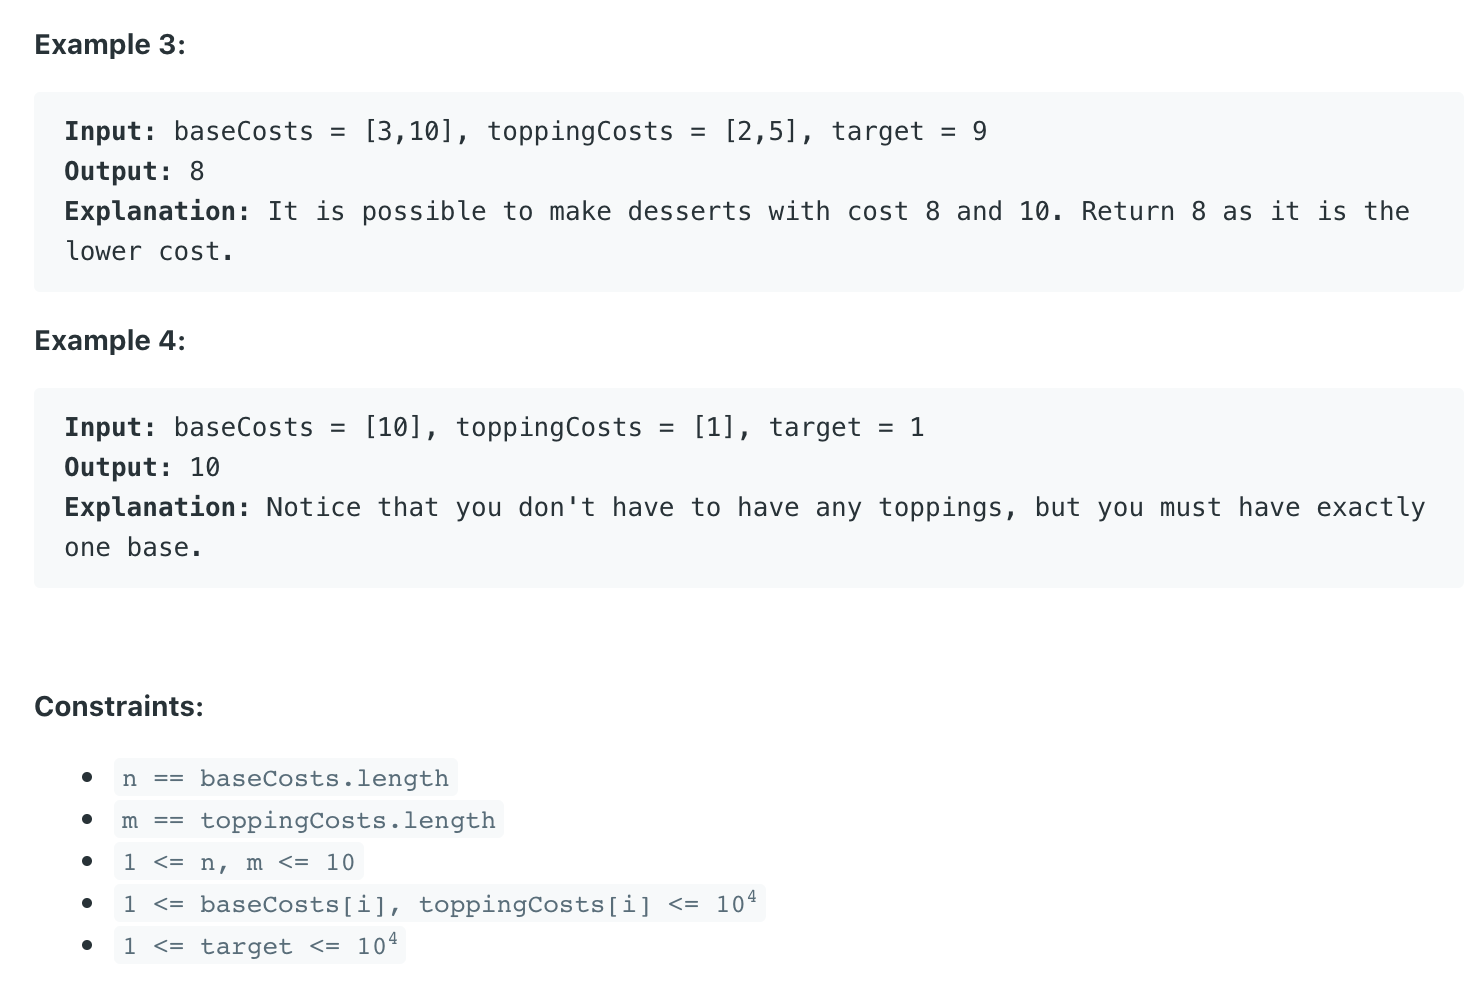This screenshot has height=996, width=1470.
Task: Click the m == toppingCosts.length constraint
Action: [x=308, y=820]
